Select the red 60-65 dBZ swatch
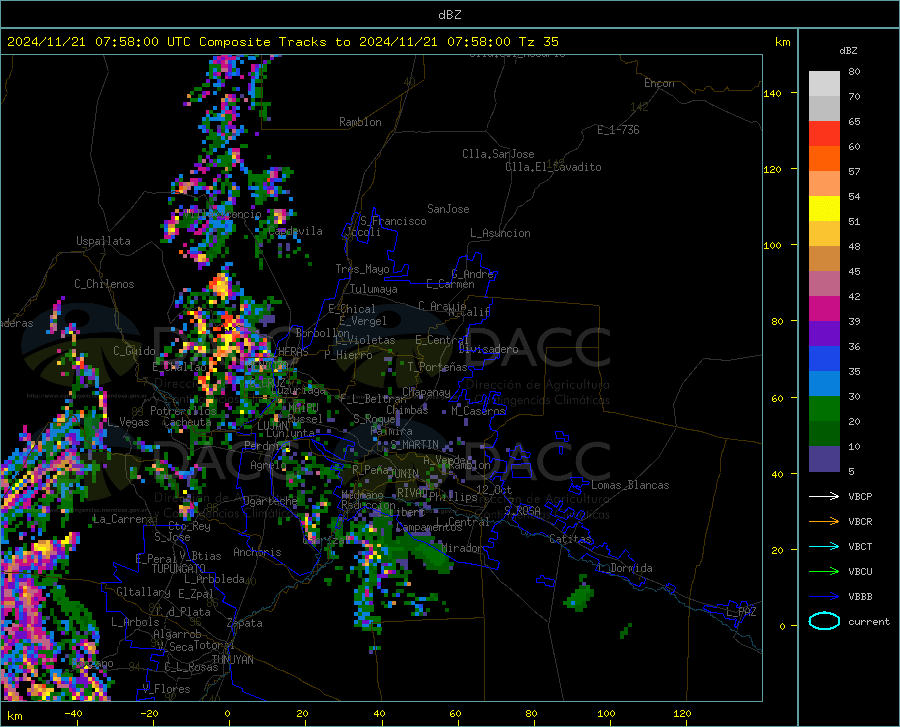 click(824, 134)
